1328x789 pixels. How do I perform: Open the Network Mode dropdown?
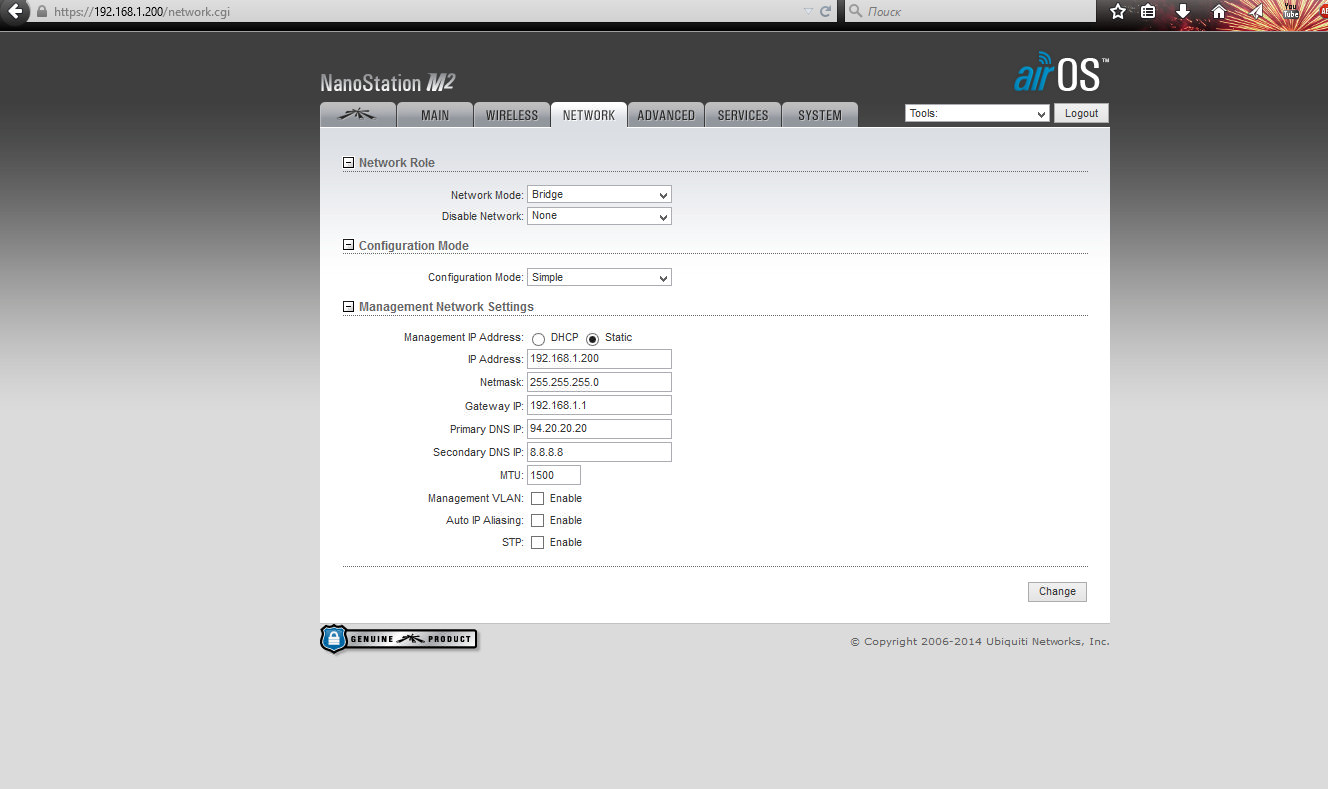tap(598, 195)
